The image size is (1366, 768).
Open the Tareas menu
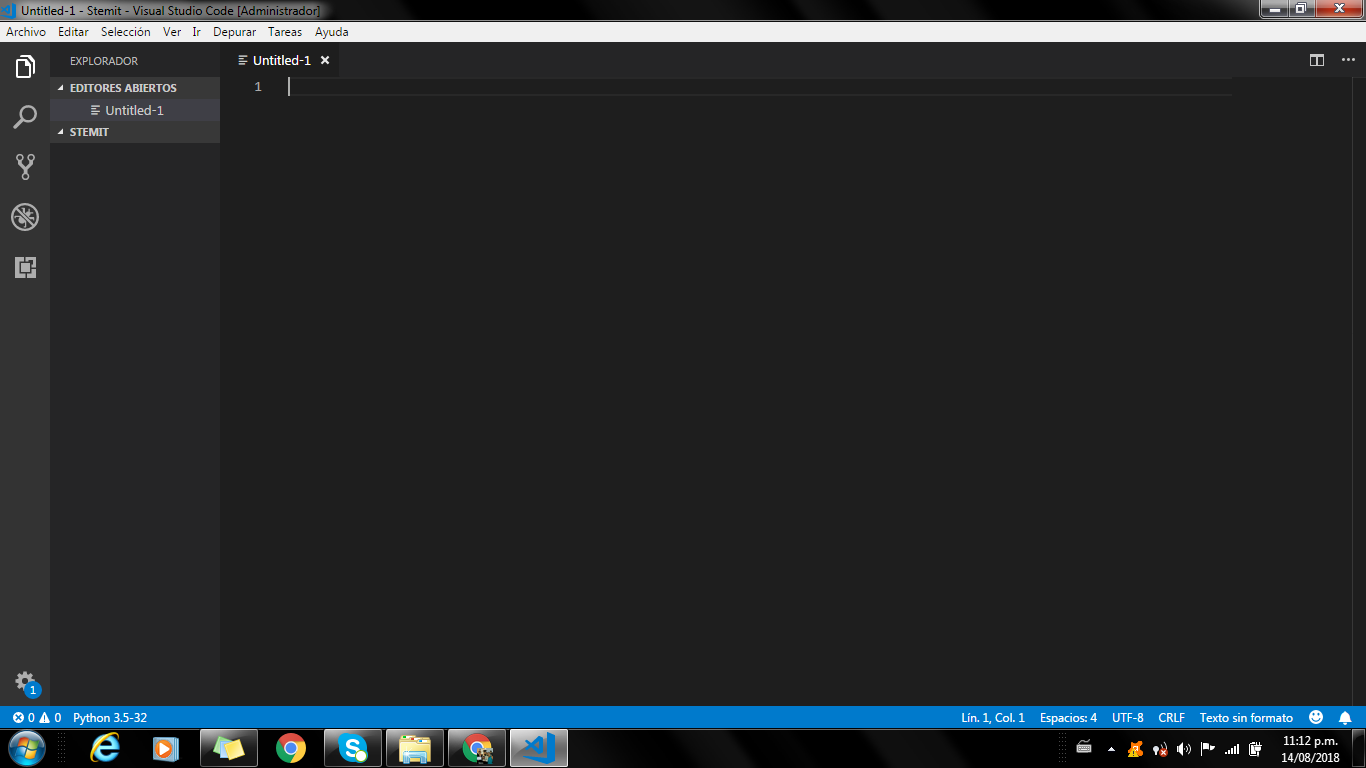pos(285,32)
